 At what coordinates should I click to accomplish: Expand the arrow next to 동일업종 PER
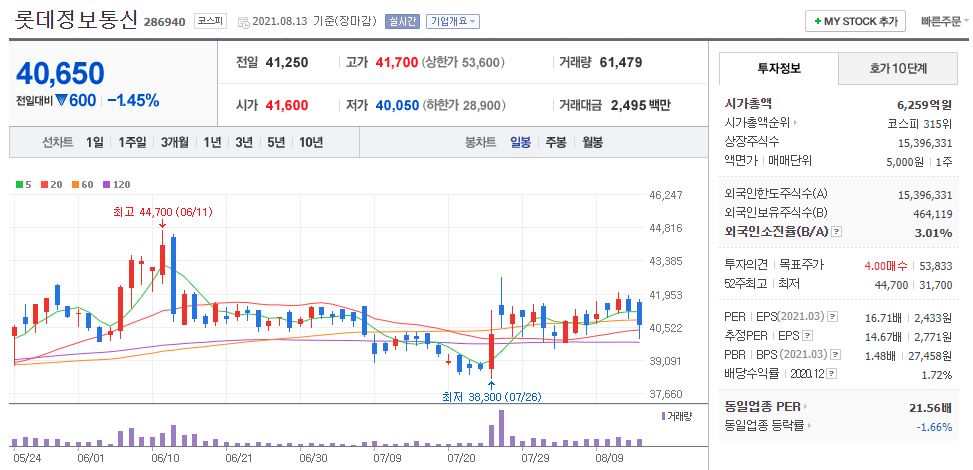[x=805, y=407]
